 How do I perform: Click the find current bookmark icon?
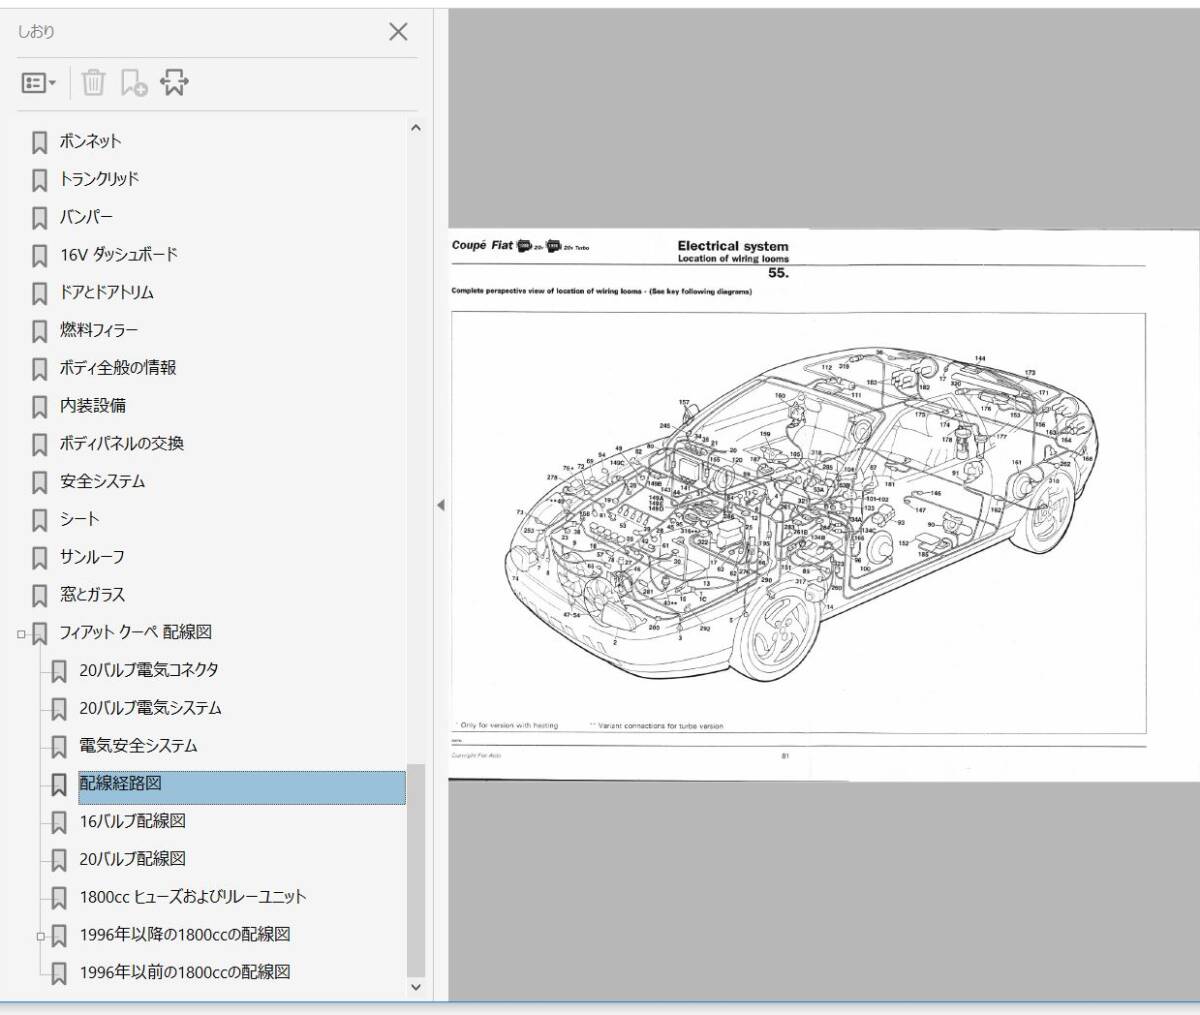coord(175,83)
